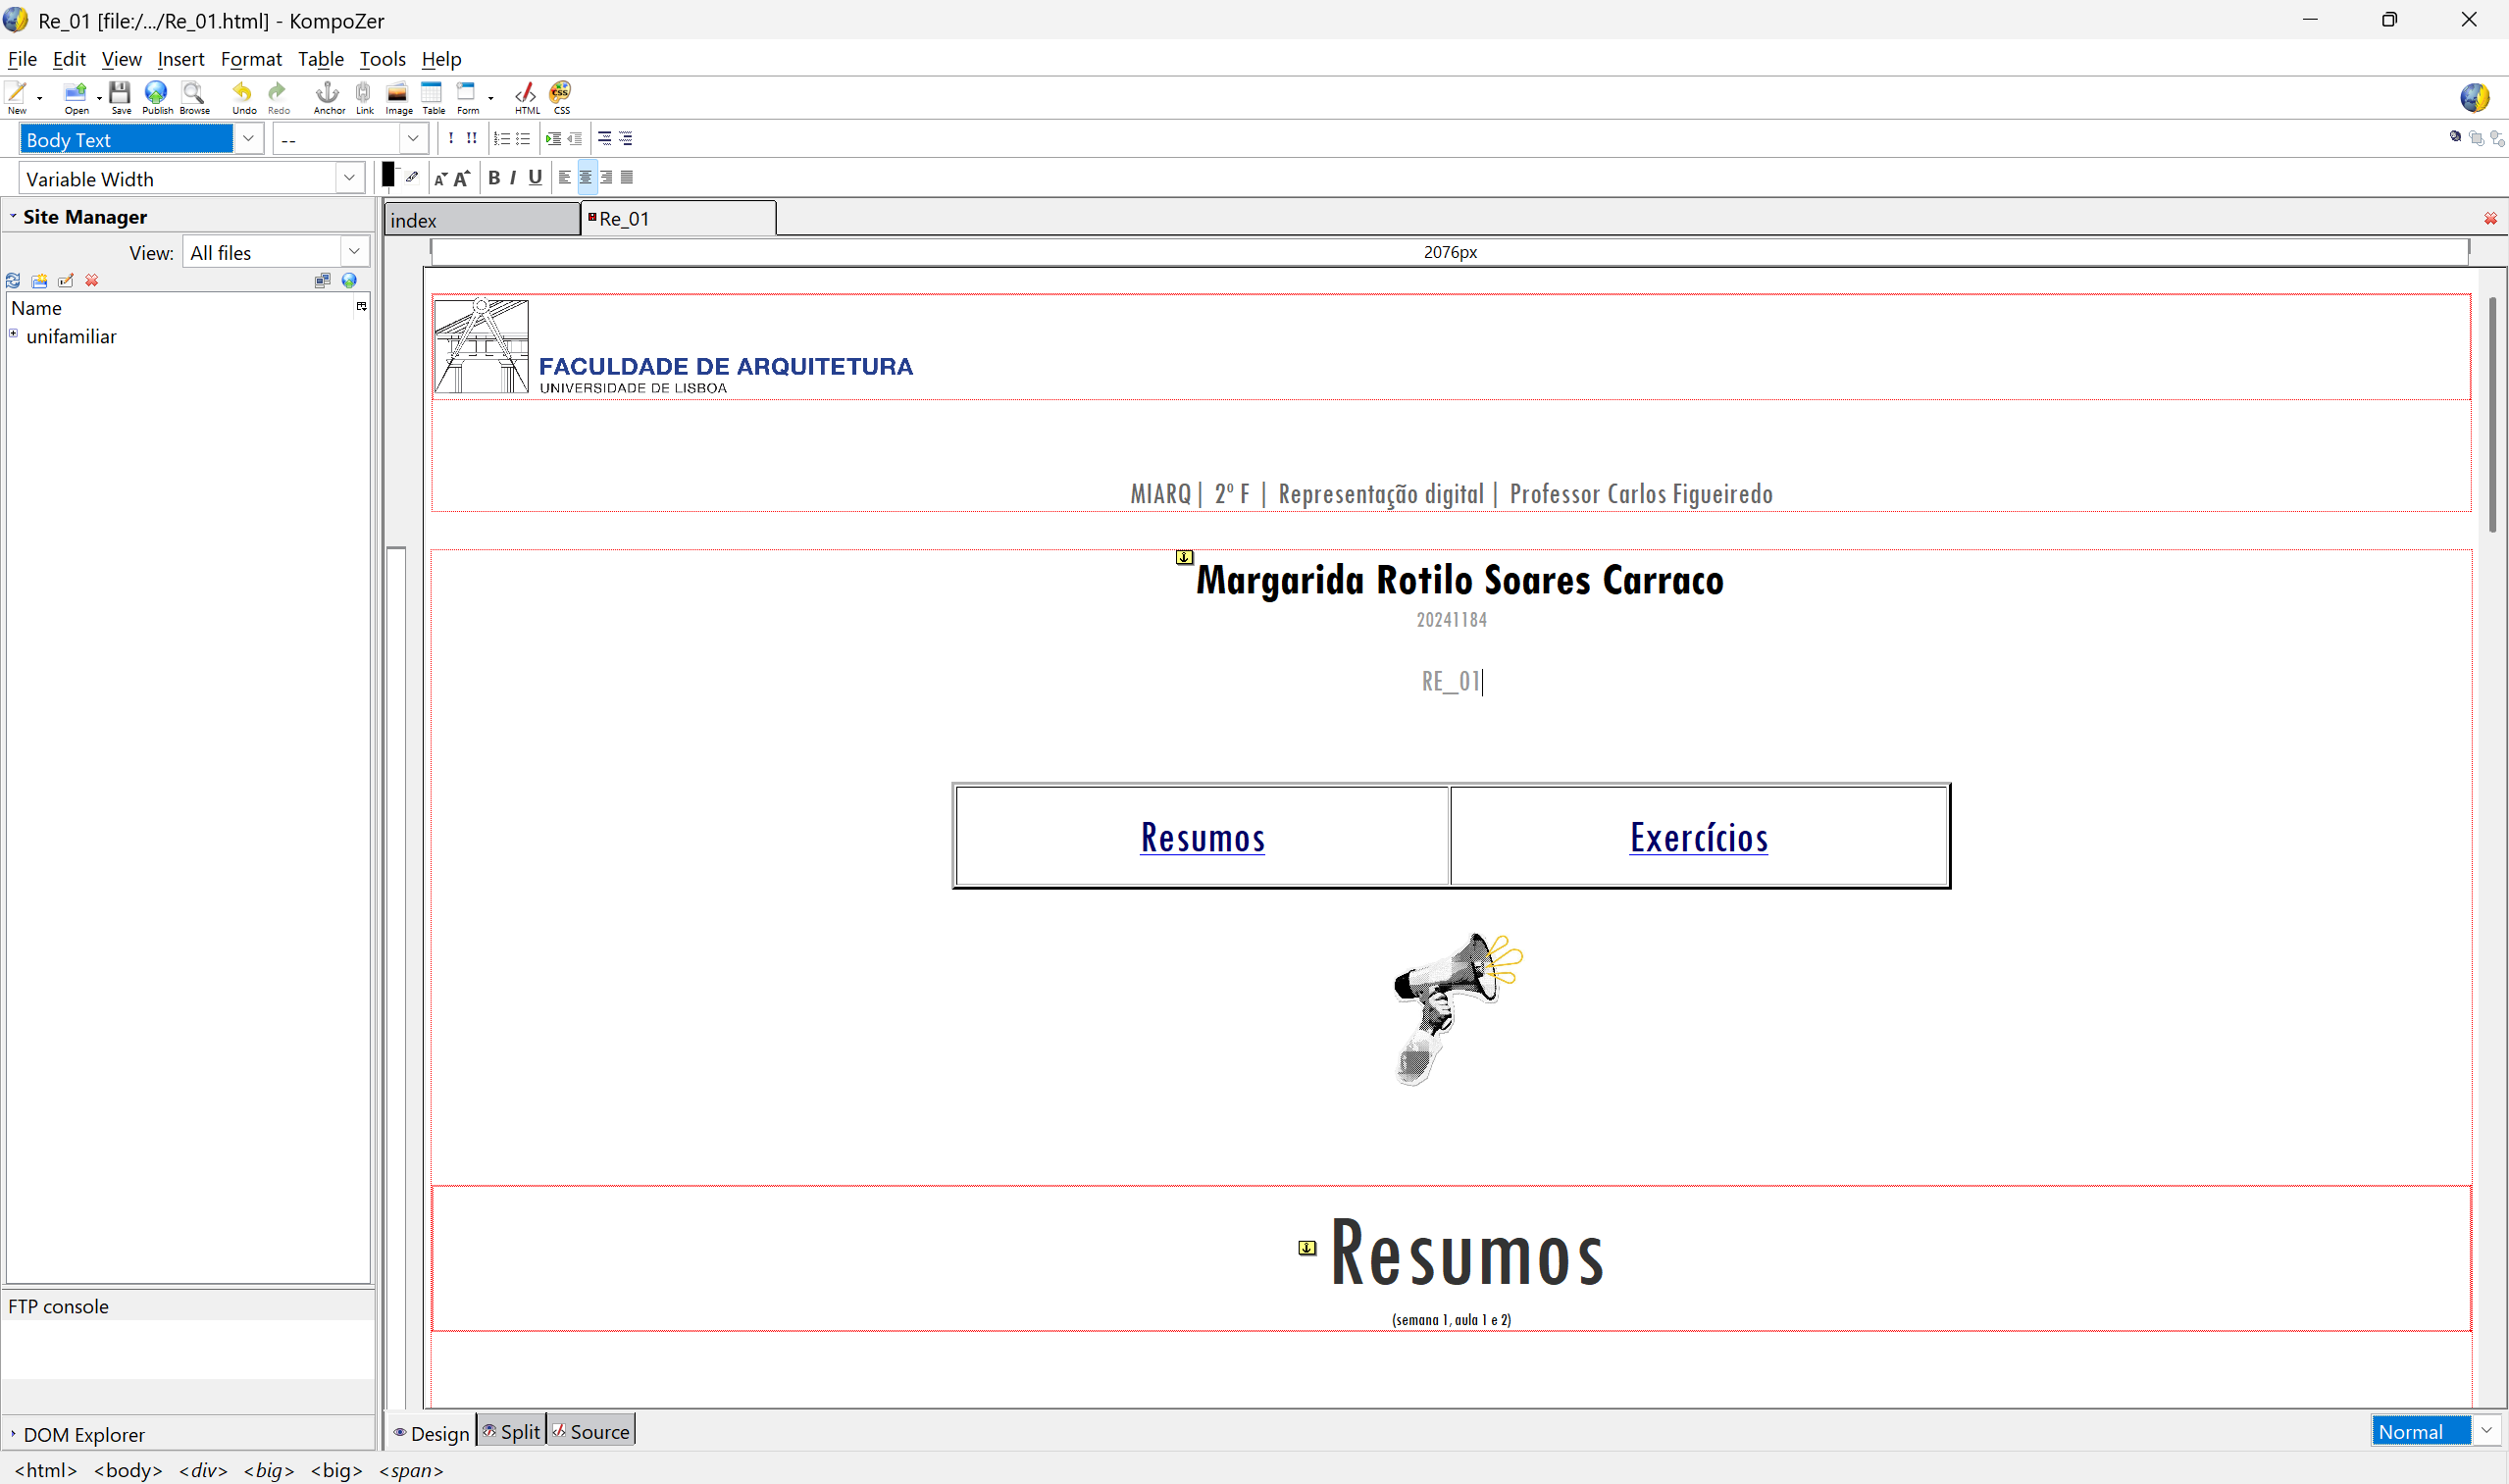Click the Insert Table toolbar icon
The height and width of the screenshot is (1484, 2509).
click(x=432, y=96)
